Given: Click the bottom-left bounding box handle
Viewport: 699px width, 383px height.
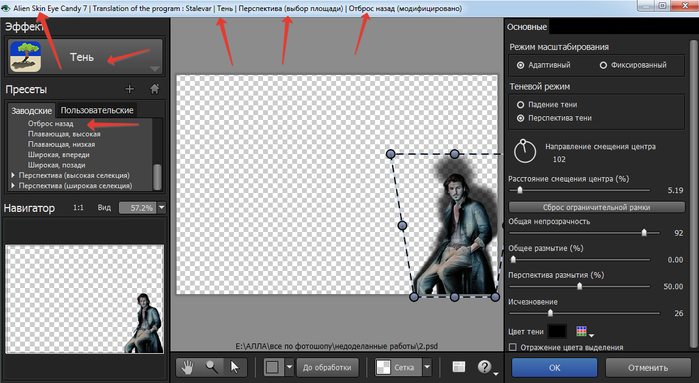Looking at the screenshot, I should 414,297.
